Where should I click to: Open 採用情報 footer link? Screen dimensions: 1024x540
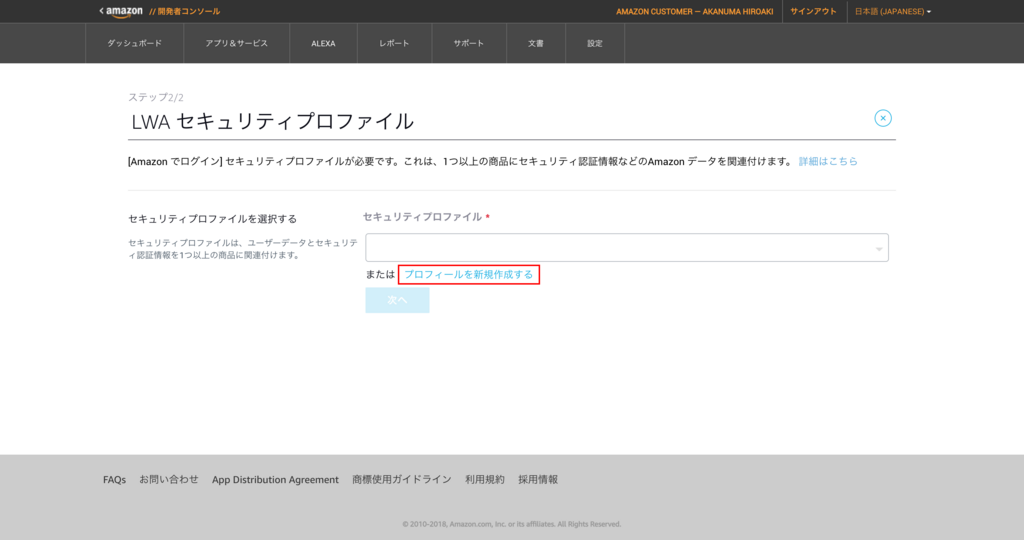(x=538, y=479)
